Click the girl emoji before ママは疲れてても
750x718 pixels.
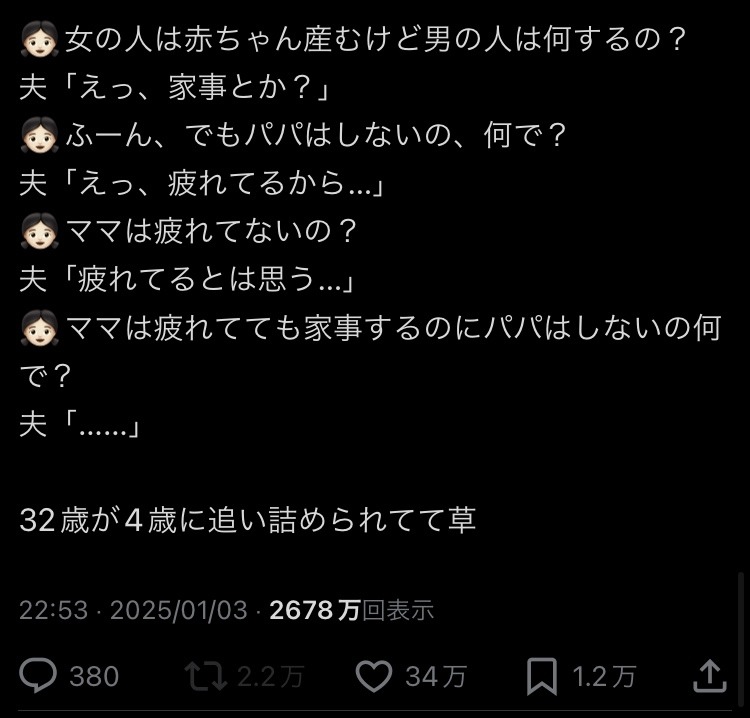click(x=39, y=326)
